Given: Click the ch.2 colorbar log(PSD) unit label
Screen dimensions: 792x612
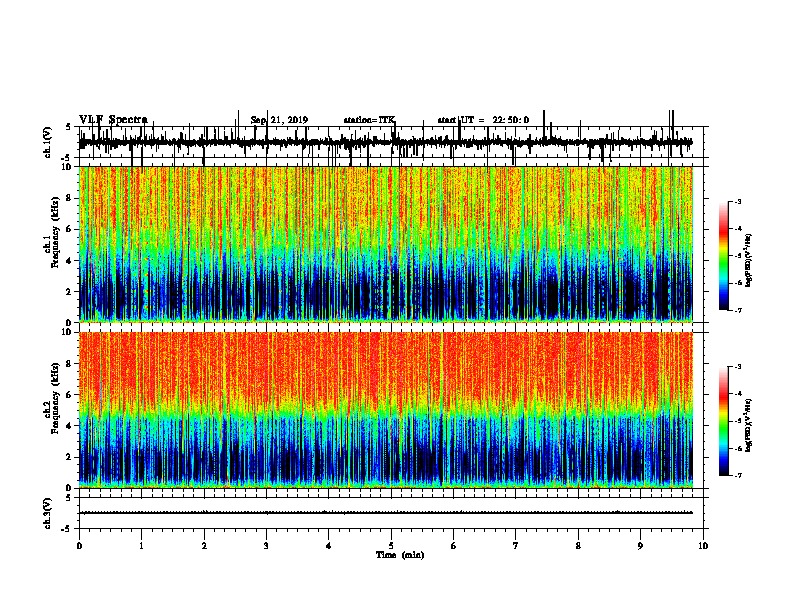Looking at the screenshot, I should pos(749,425).
